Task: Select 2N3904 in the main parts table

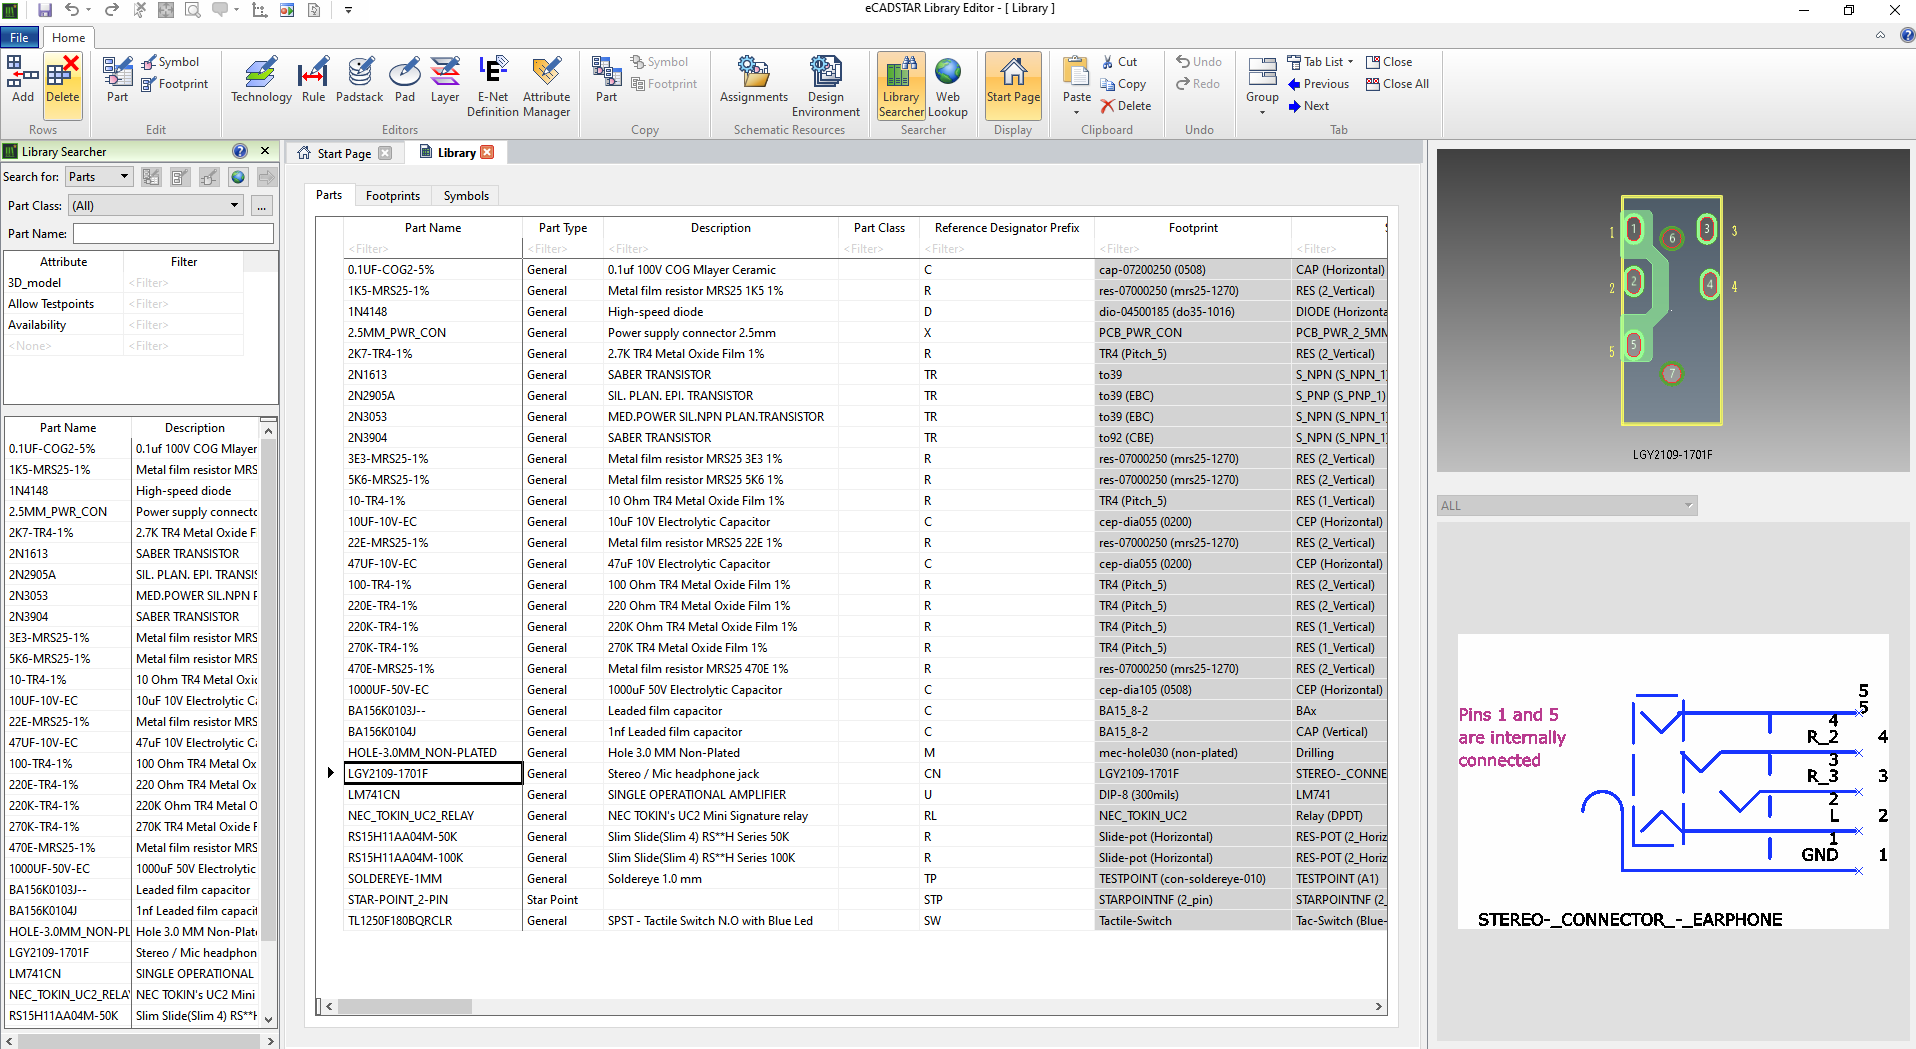Action: point(864,438)
